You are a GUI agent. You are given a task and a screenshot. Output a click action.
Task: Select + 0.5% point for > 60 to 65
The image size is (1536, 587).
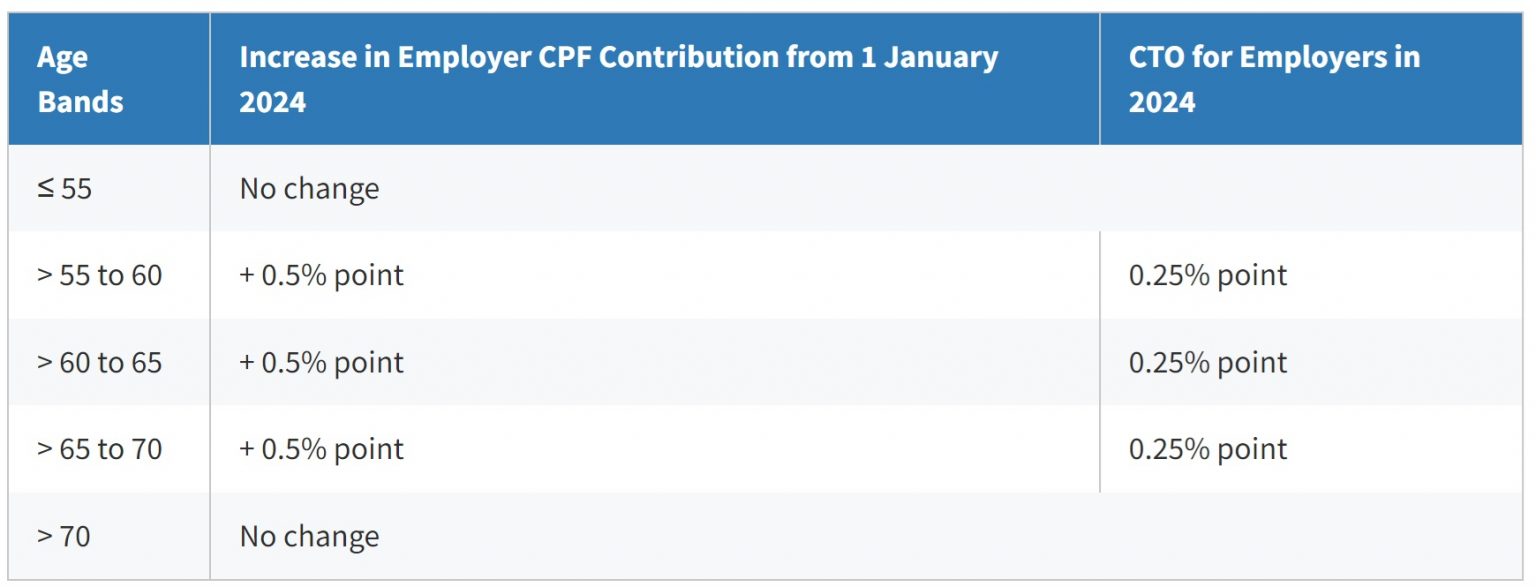pyautogui.click(x=321, y=362)
